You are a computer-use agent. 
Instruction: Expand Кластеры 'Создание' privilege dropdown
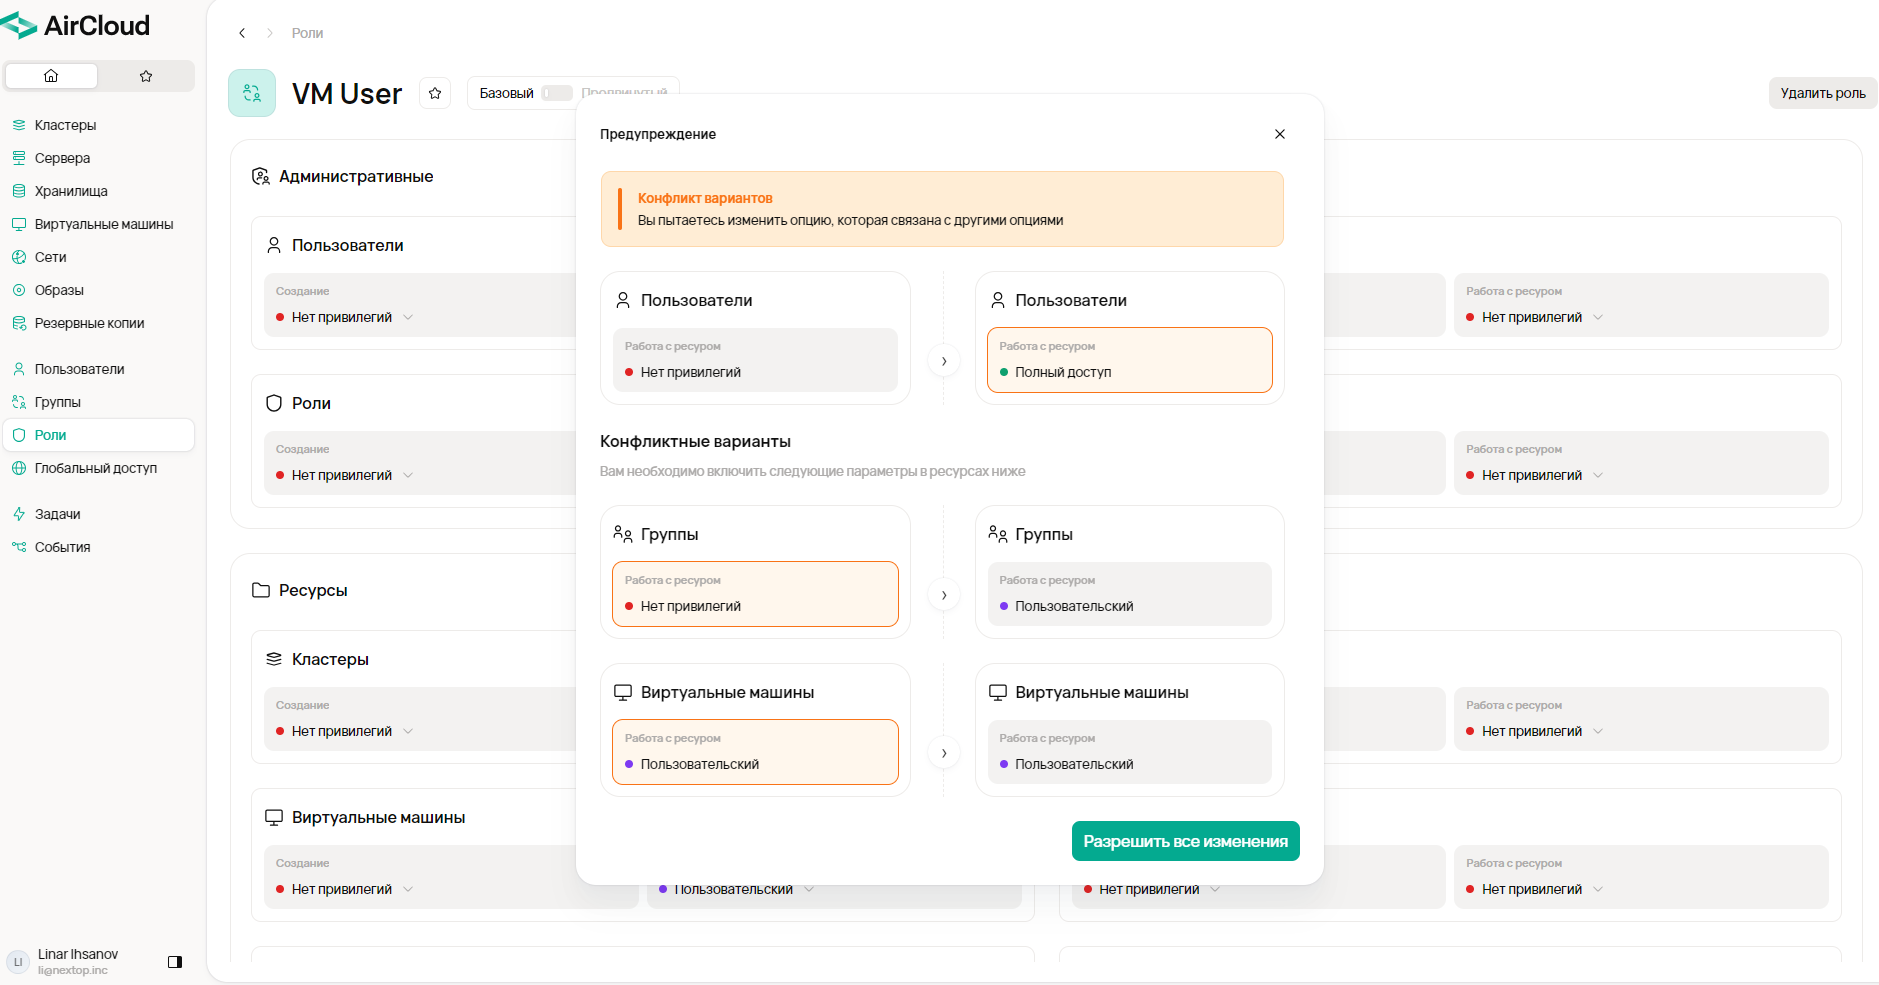(x=345, y=731)
